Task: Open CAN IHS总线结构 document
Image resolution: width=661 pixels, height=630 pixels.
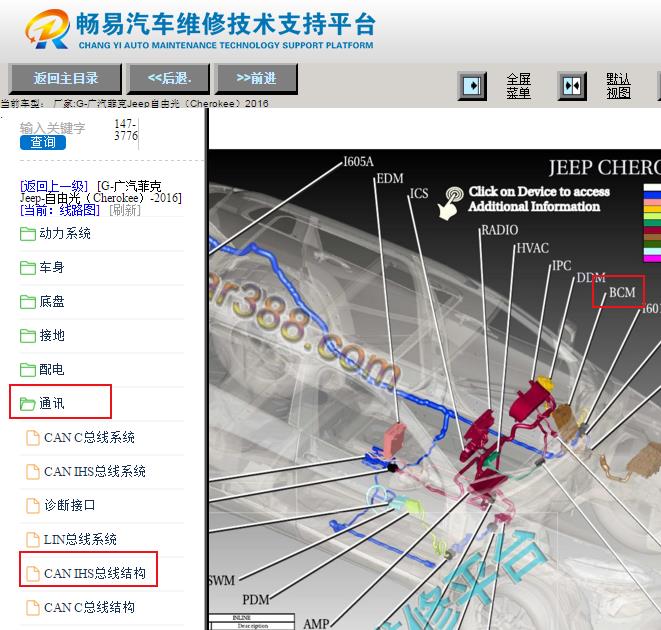Action: click(94, 573)
